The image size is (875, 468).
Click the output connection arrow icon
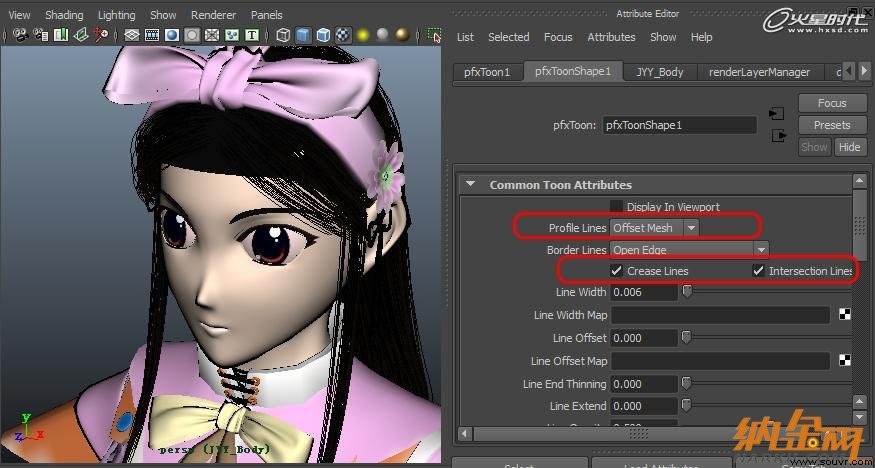pyautogui.click(x=779, y=135)
